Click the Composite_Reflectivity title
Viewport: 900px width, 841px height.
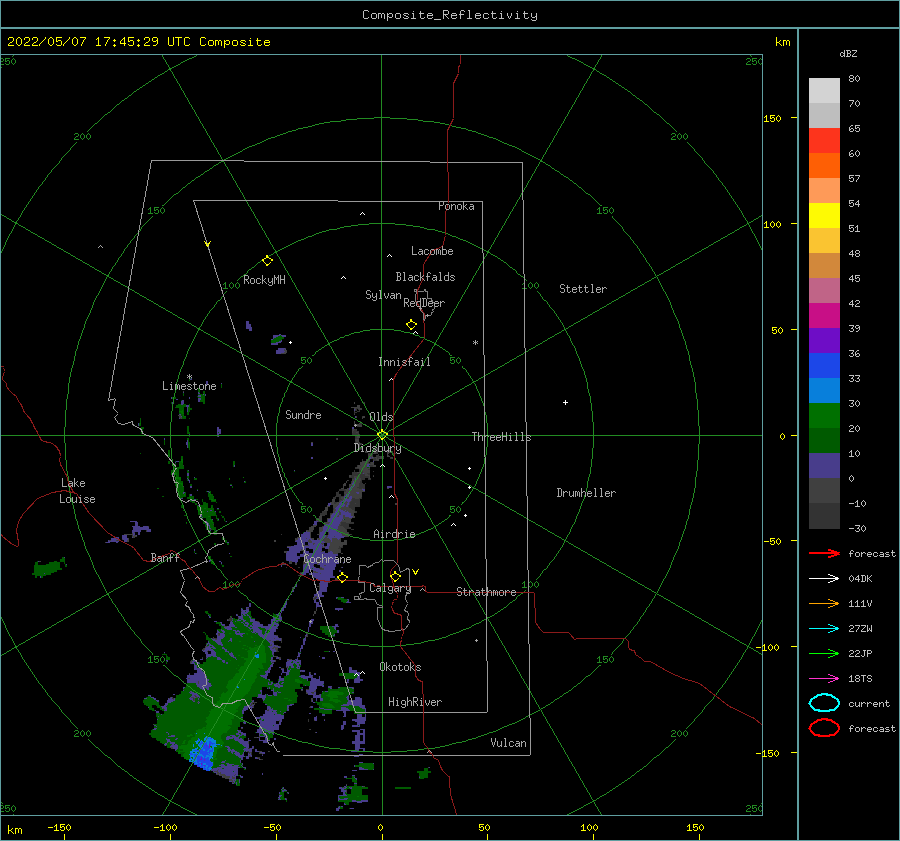tap(450, 15)
